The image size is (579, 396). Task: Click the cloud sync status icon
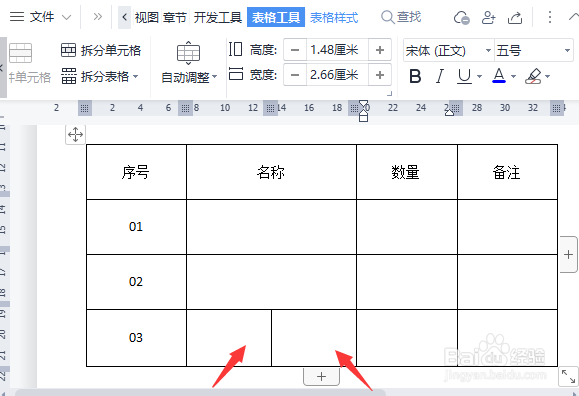(x=462, y=17)
